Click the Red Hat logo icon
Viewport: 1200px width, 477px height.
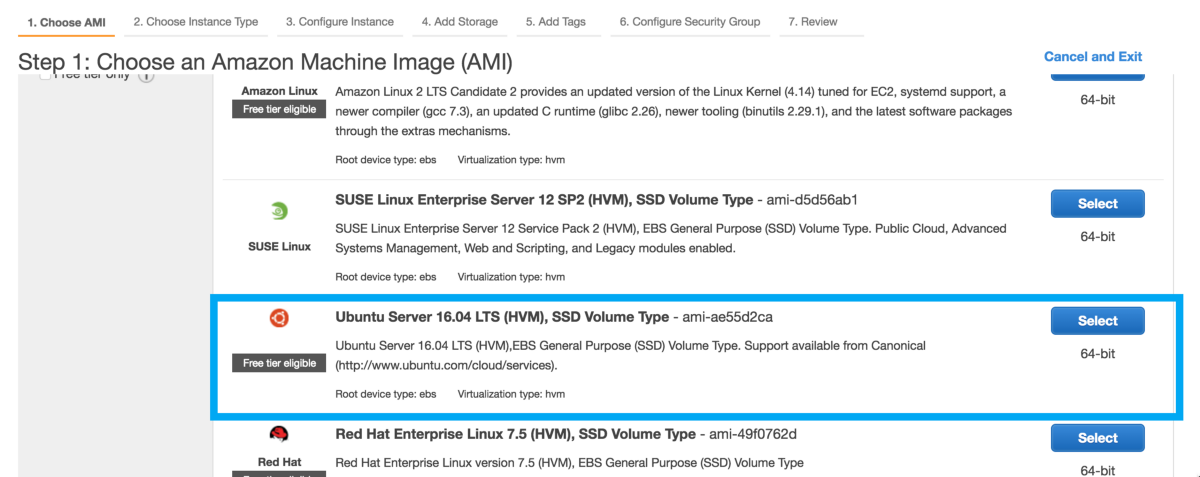(279, 434)
